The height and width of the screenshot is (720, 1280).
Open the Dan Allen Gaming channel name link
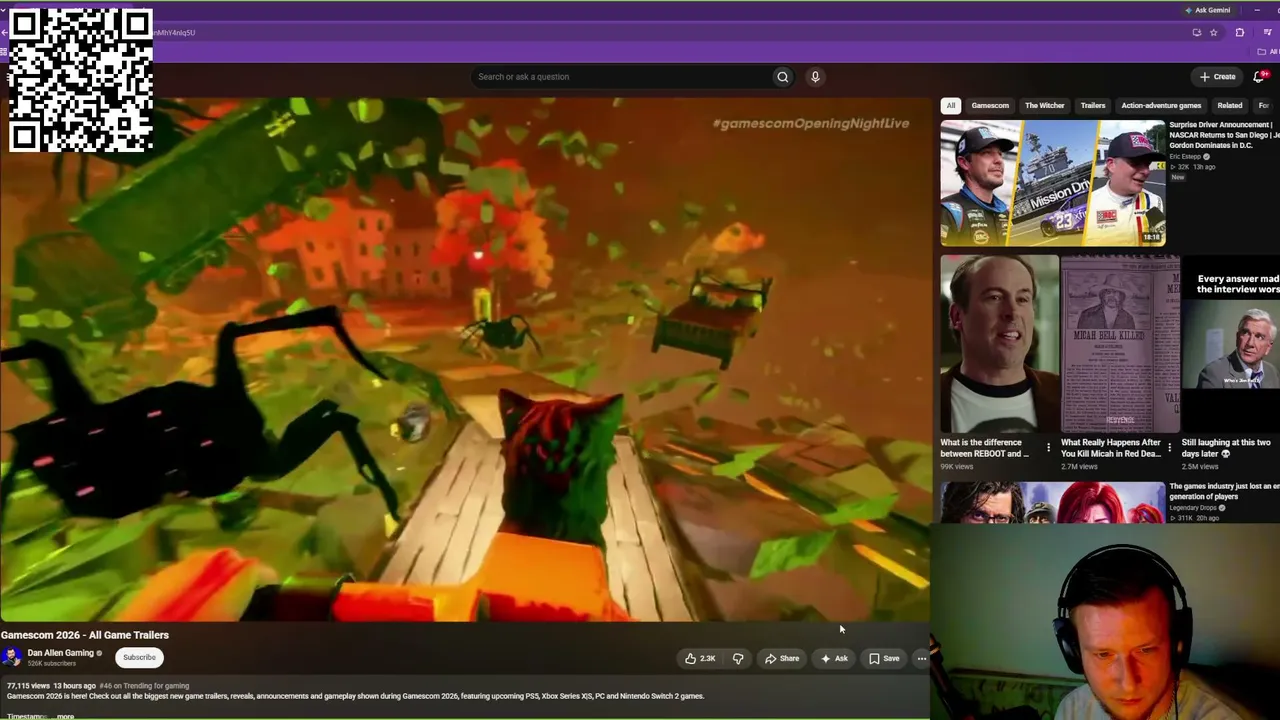(60, 653)
